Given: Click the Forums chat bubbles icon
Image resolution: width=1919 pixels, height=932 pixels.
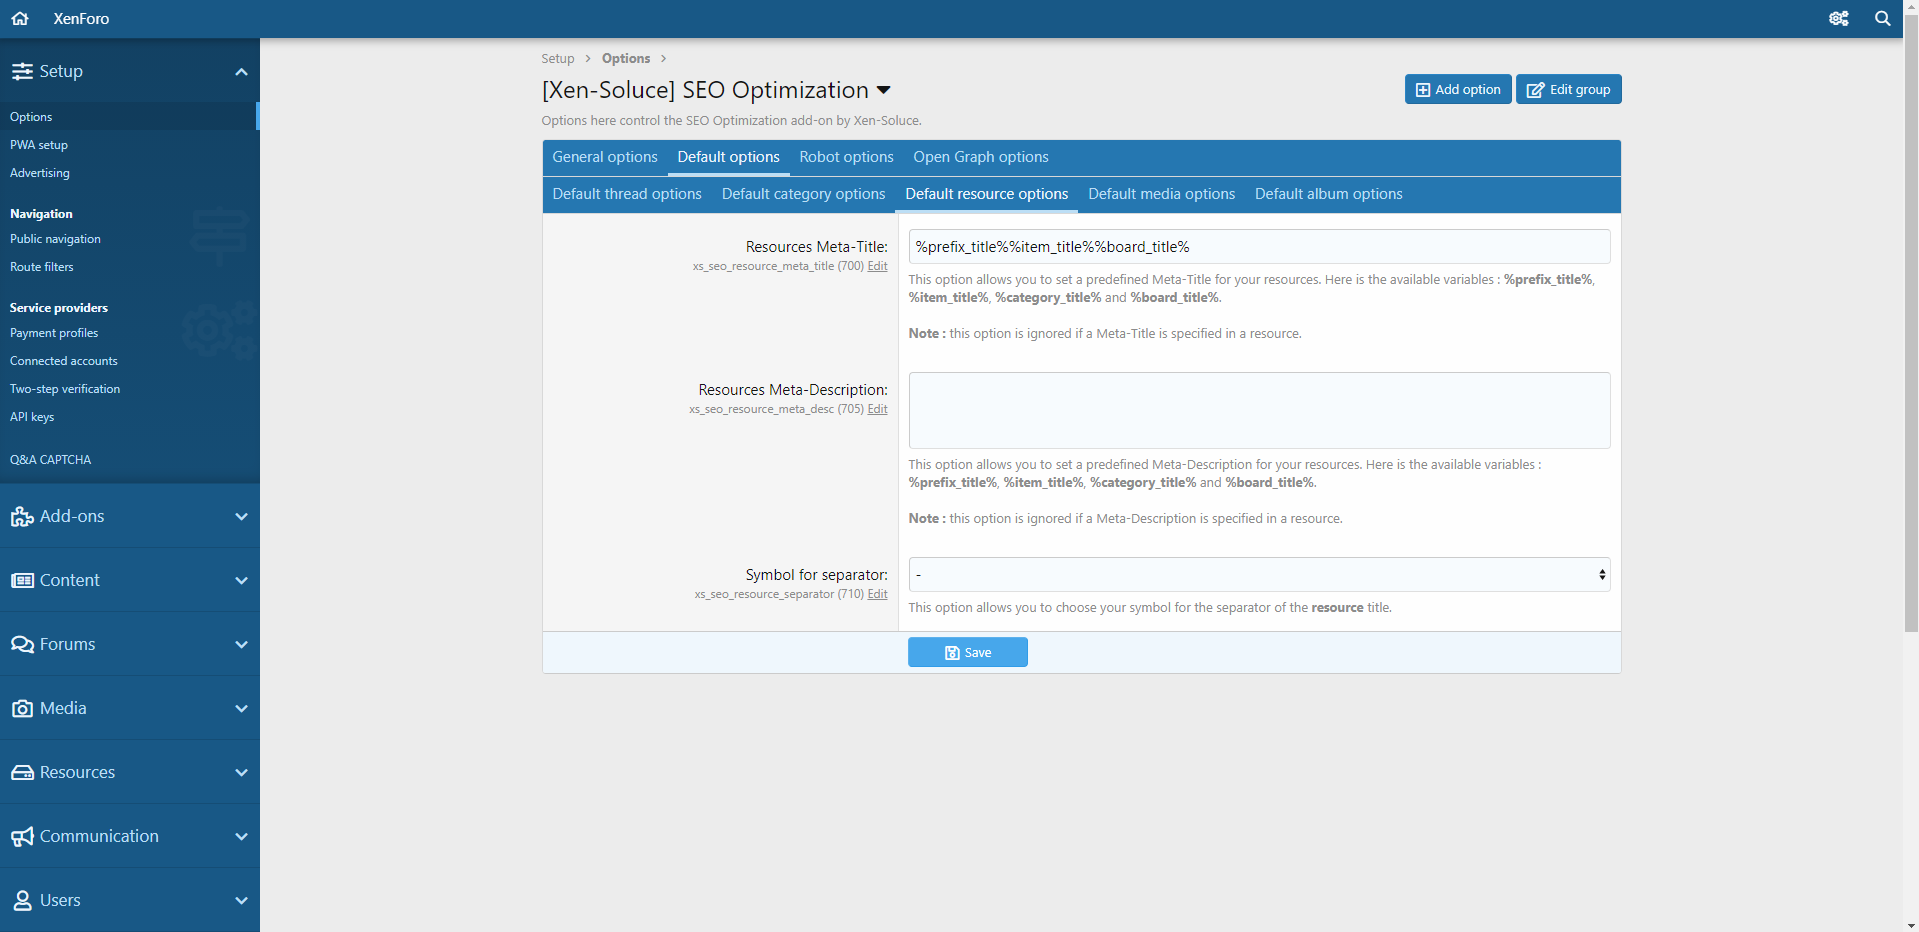Looking at the screenshot, I should coord(22,644).
